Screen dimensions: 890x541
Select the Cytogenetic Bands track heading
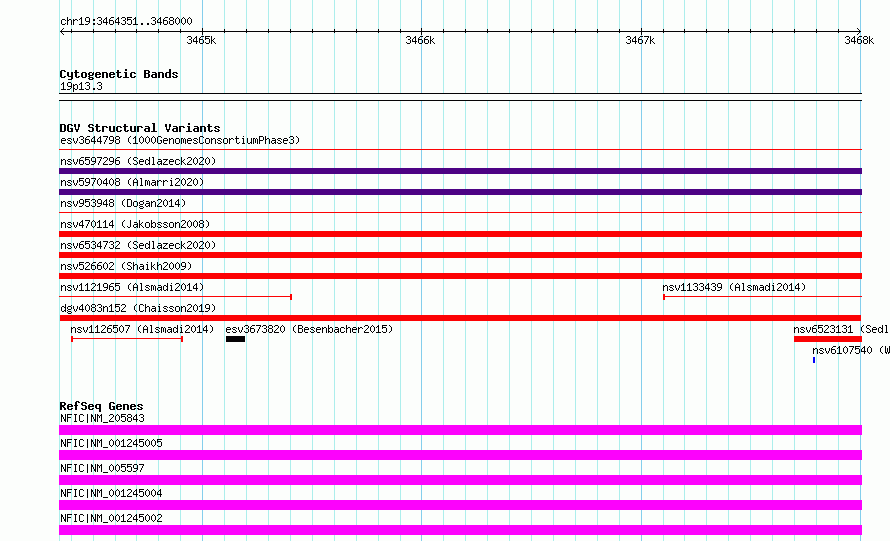(119, 74)
